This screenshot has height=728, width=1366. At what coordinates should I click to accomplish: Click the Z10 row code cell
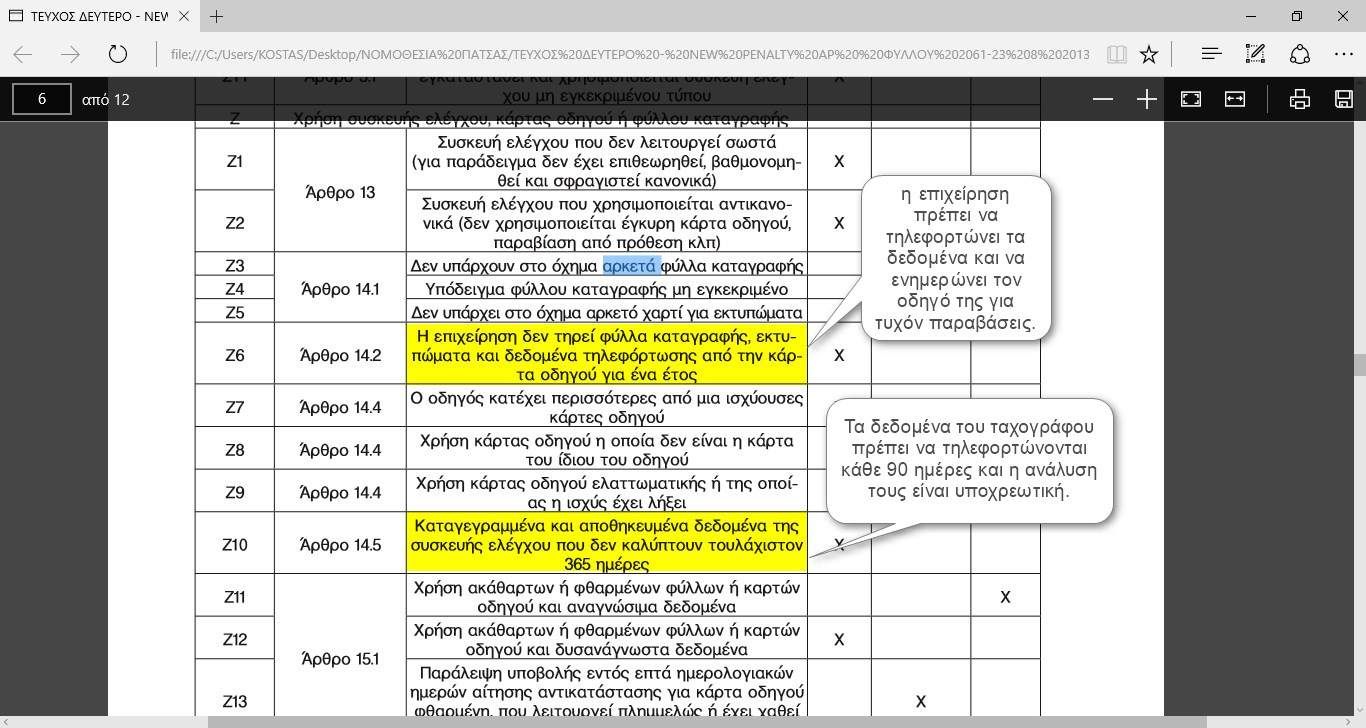coord(234,544)
